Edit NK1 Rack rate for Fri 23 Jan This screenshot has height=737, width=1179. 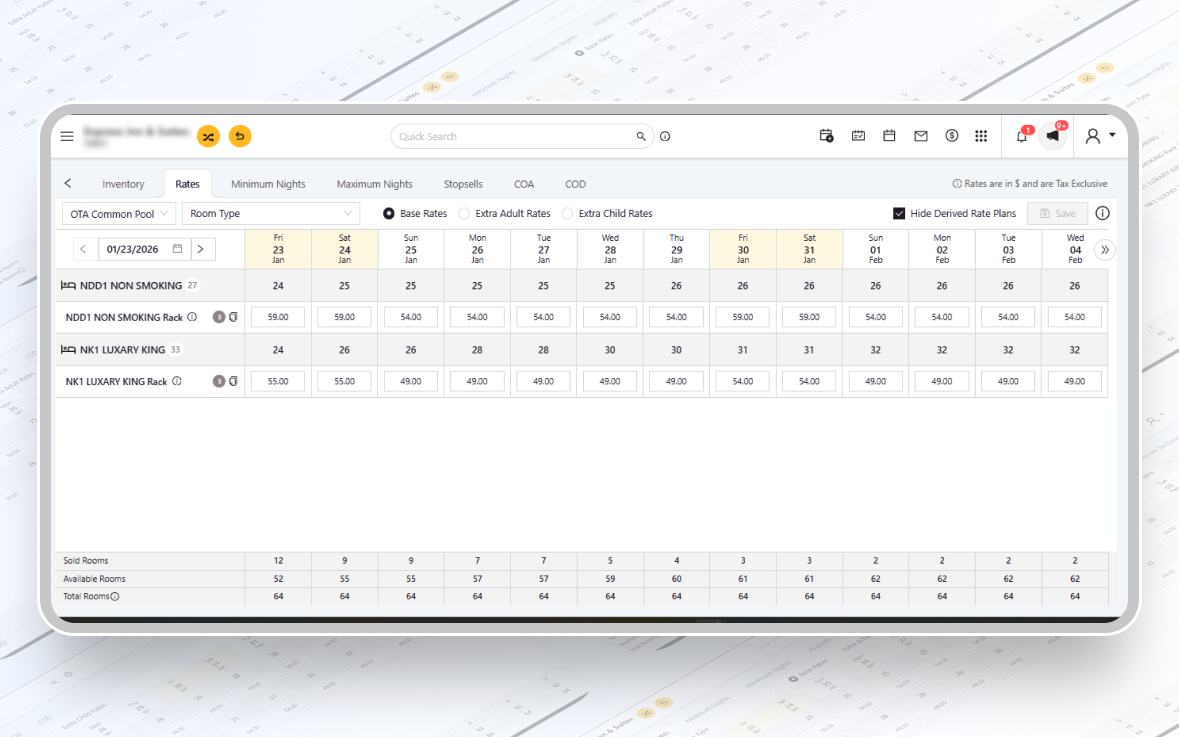[278, 381]
